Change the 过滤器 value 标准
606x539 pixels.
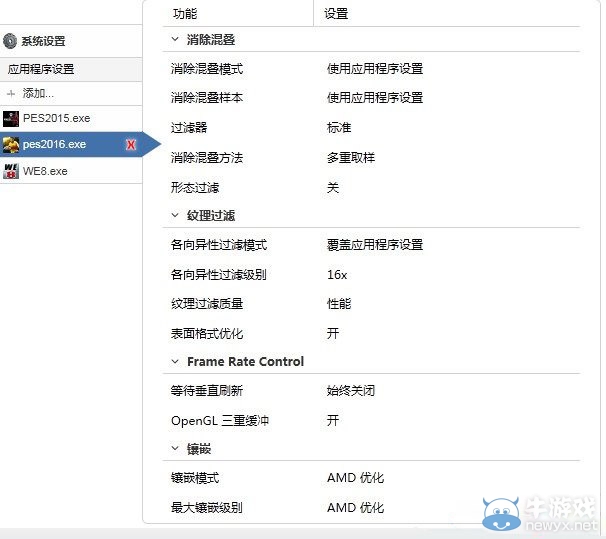339,128
